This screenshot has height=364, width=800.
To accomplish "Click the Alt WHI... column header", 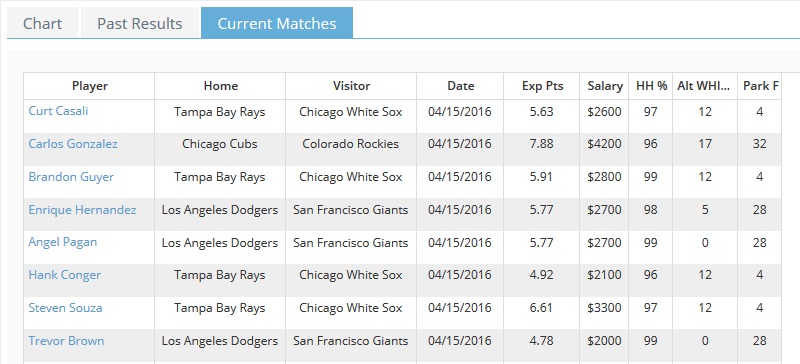I will pos(705,86).
